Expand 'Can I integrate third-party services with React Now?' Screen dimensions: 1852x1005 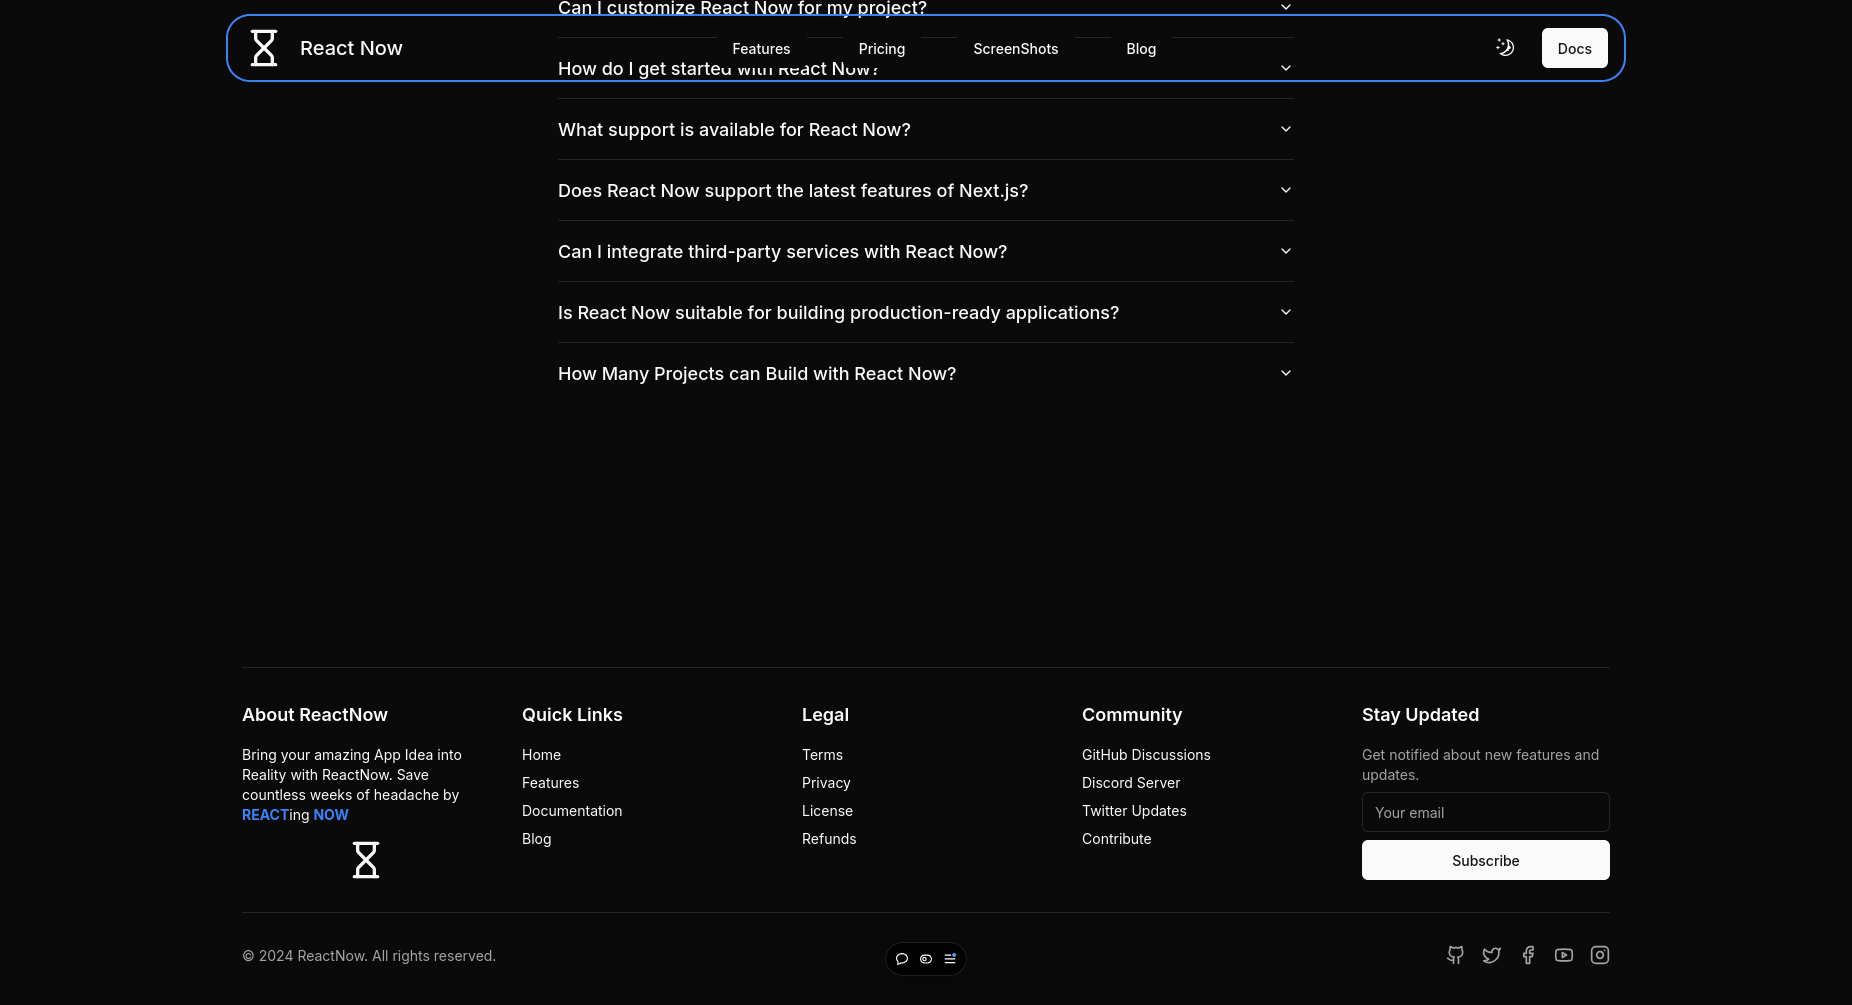pos(925,252)
